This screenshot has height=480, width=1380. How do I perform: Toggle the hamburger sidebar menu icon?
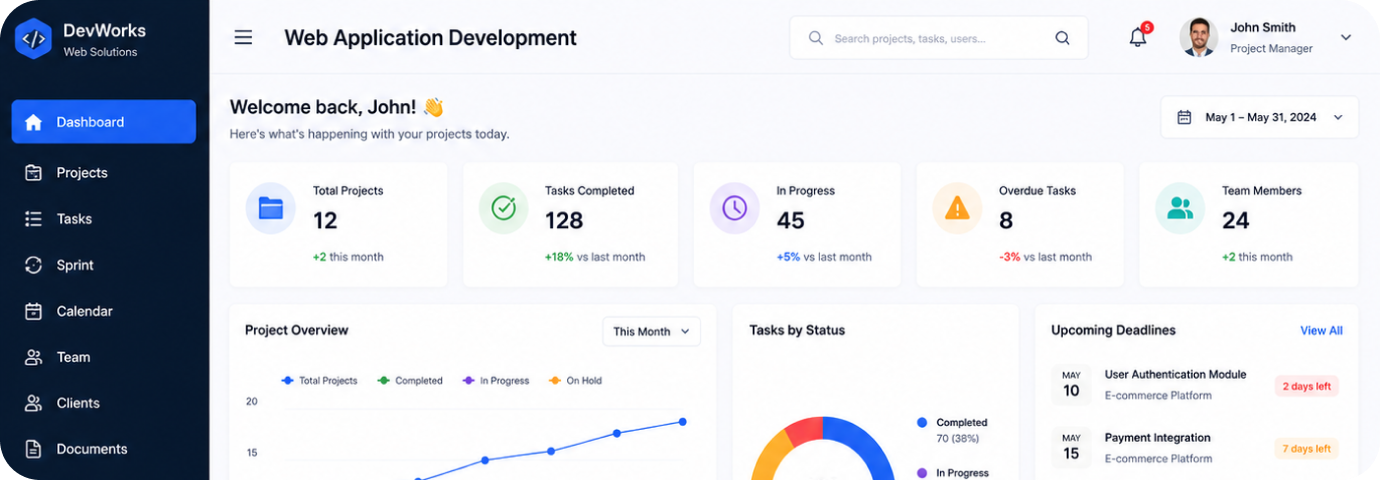pos(243,38)
